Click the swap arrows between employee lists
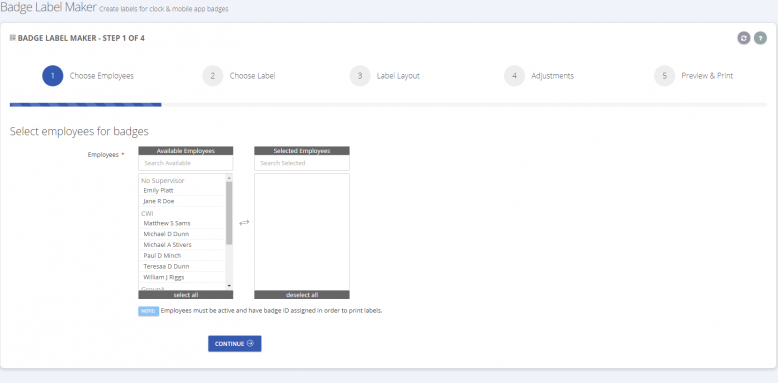Viewport: 778px width, 383px height. point(244,223)
